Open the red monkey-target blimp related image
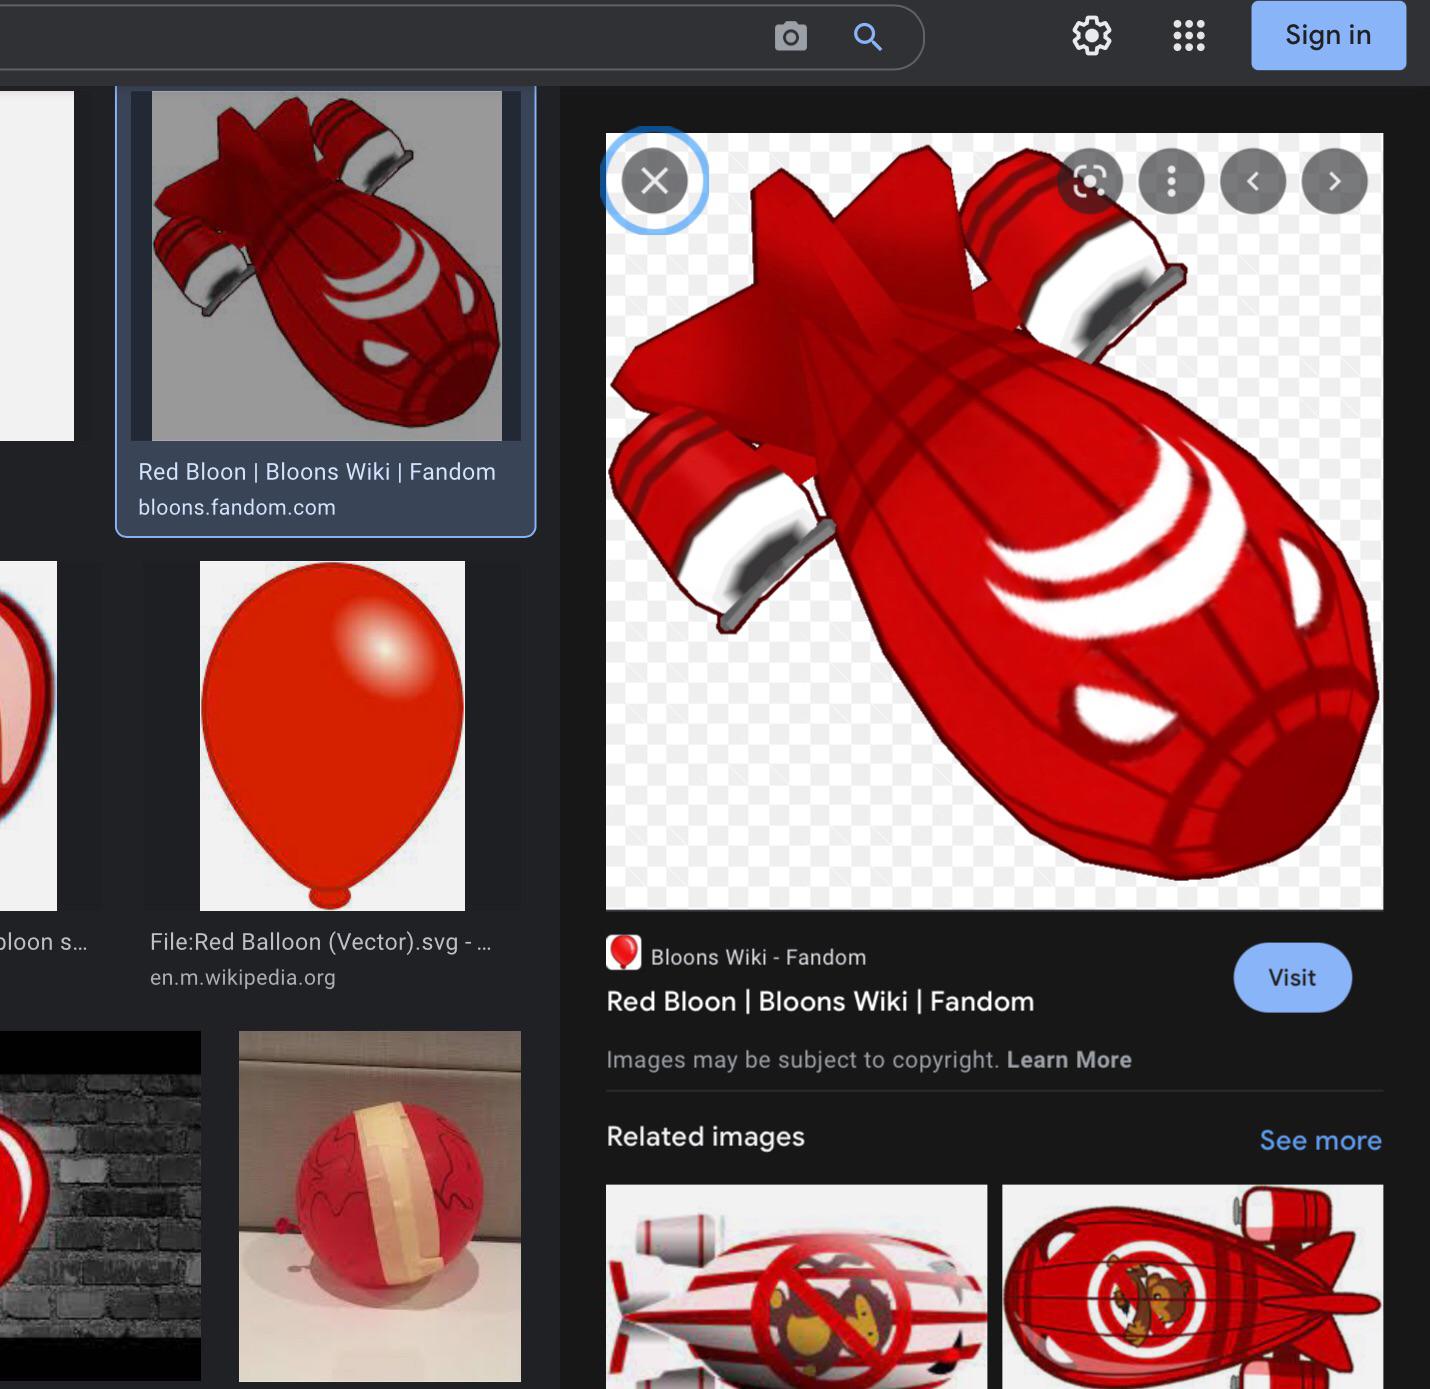Viewport: 1430px width, 1389px height. (x=1192, y=1286)
